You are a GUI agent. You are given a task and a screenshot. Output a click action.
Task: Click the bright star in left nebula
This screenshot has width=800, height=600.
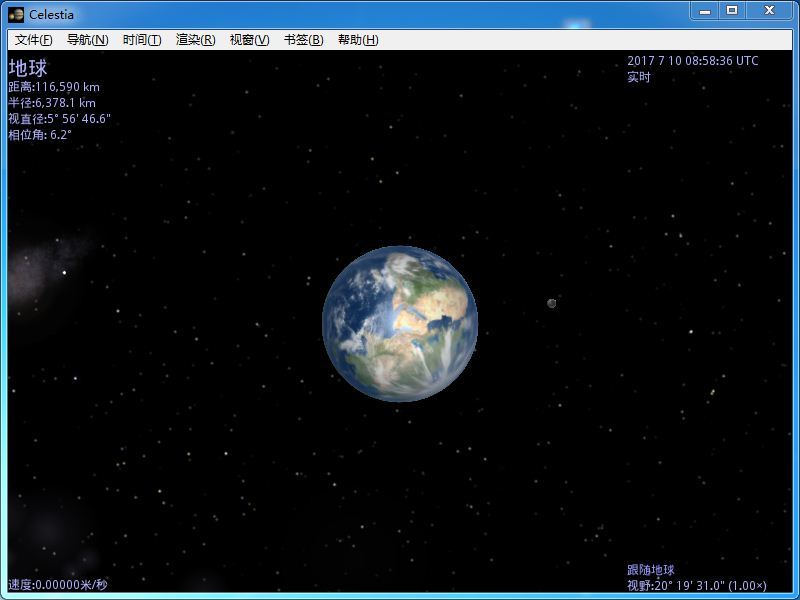pyautogui.click(x=64, y=272)
